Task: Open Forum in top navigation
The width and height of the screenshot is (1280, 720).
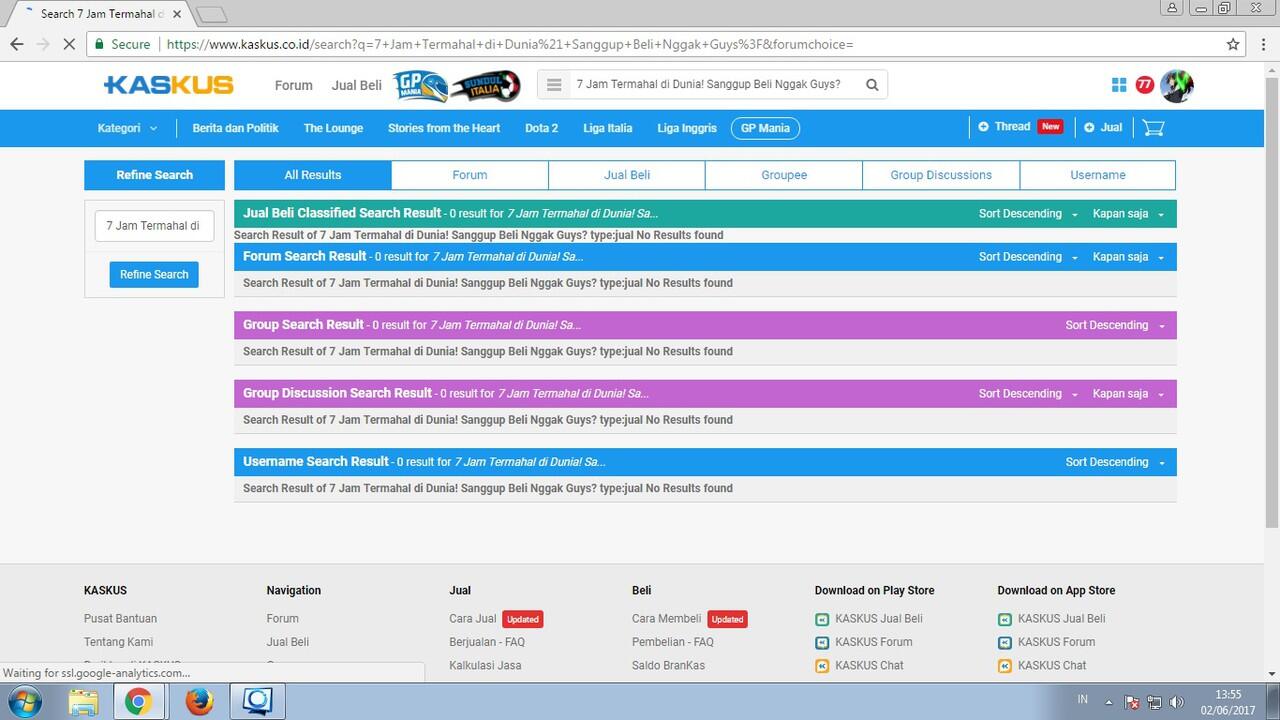Action: click(294, 85)
